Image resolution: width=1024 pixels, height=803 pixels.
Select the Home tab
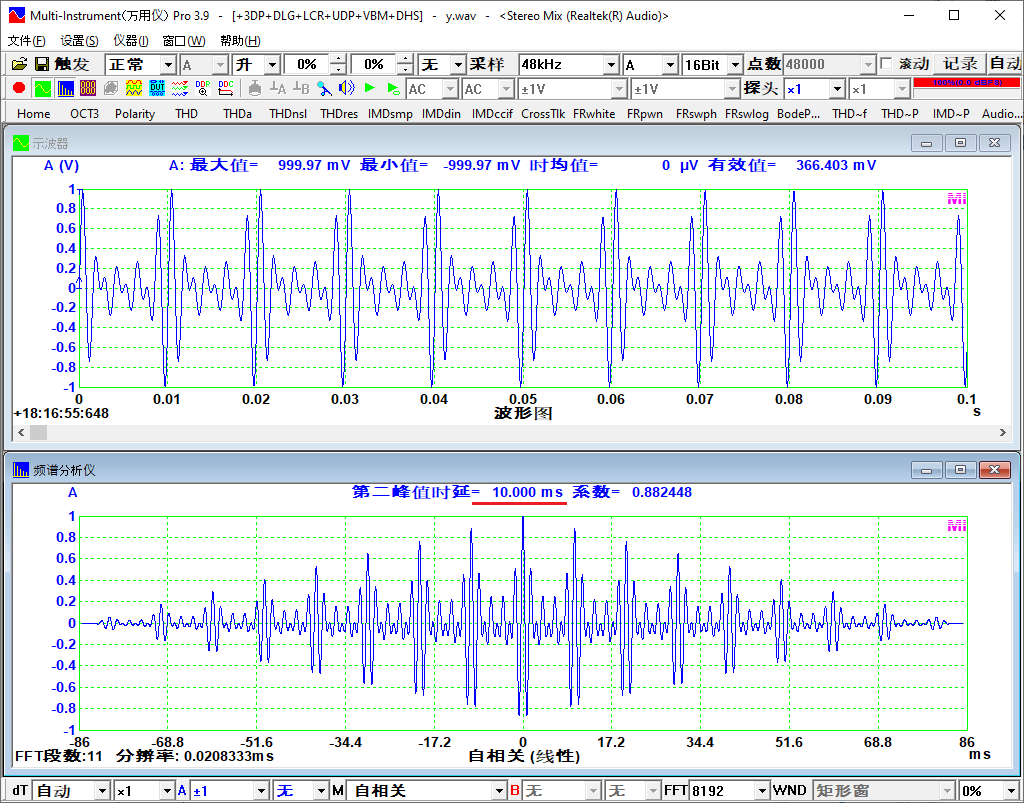click(x=33, y=114)
